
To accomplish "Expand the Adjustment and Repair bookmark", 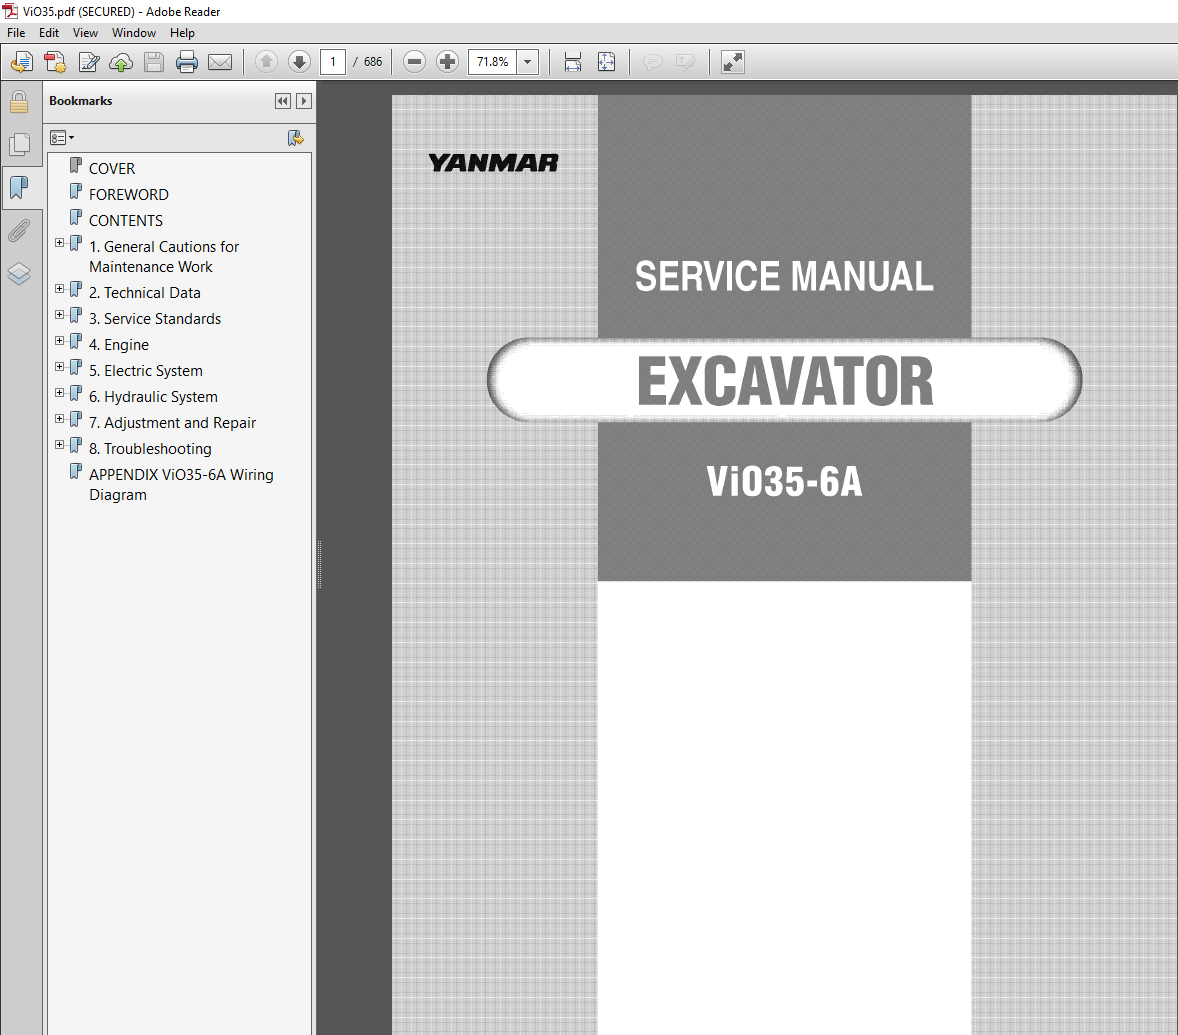I will (59, 418).
